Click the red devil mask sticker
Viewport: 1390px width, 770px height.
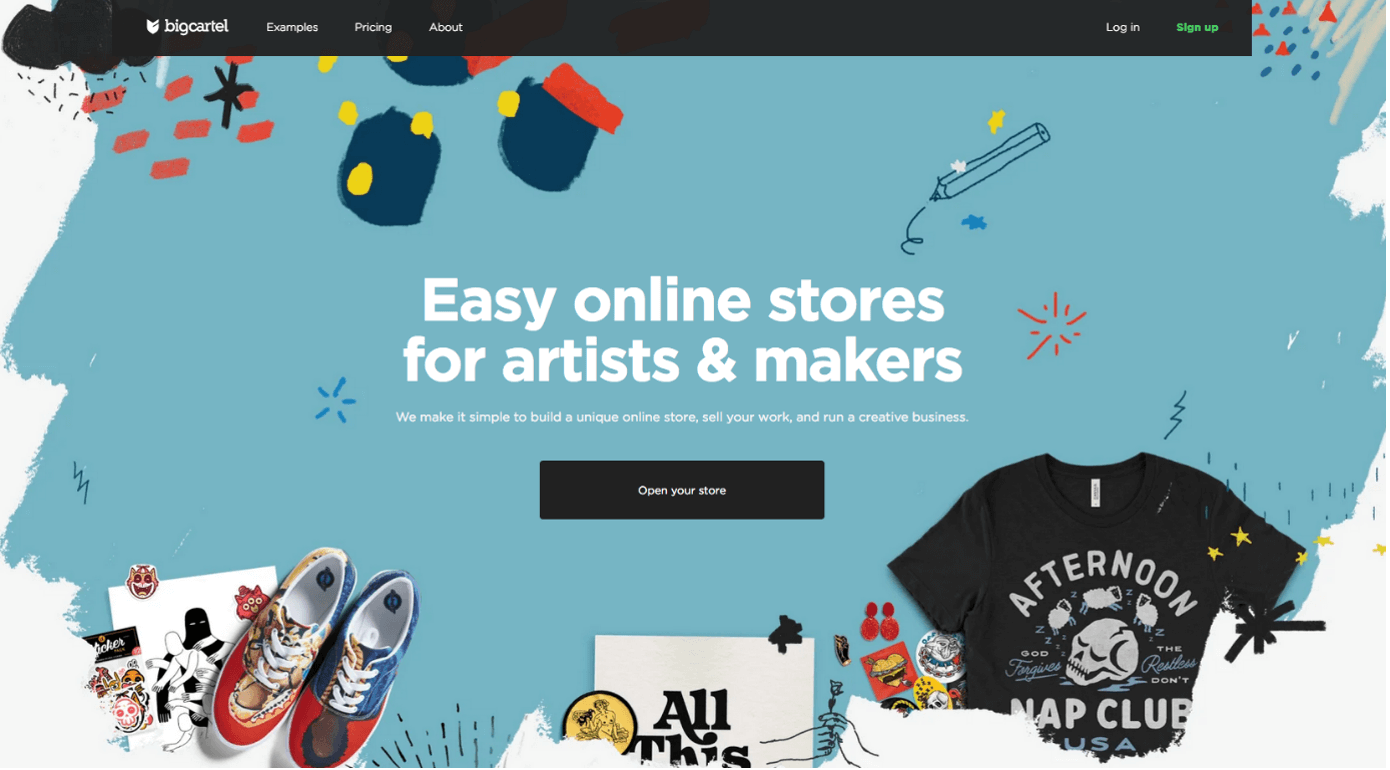click(x=143, y=581)
